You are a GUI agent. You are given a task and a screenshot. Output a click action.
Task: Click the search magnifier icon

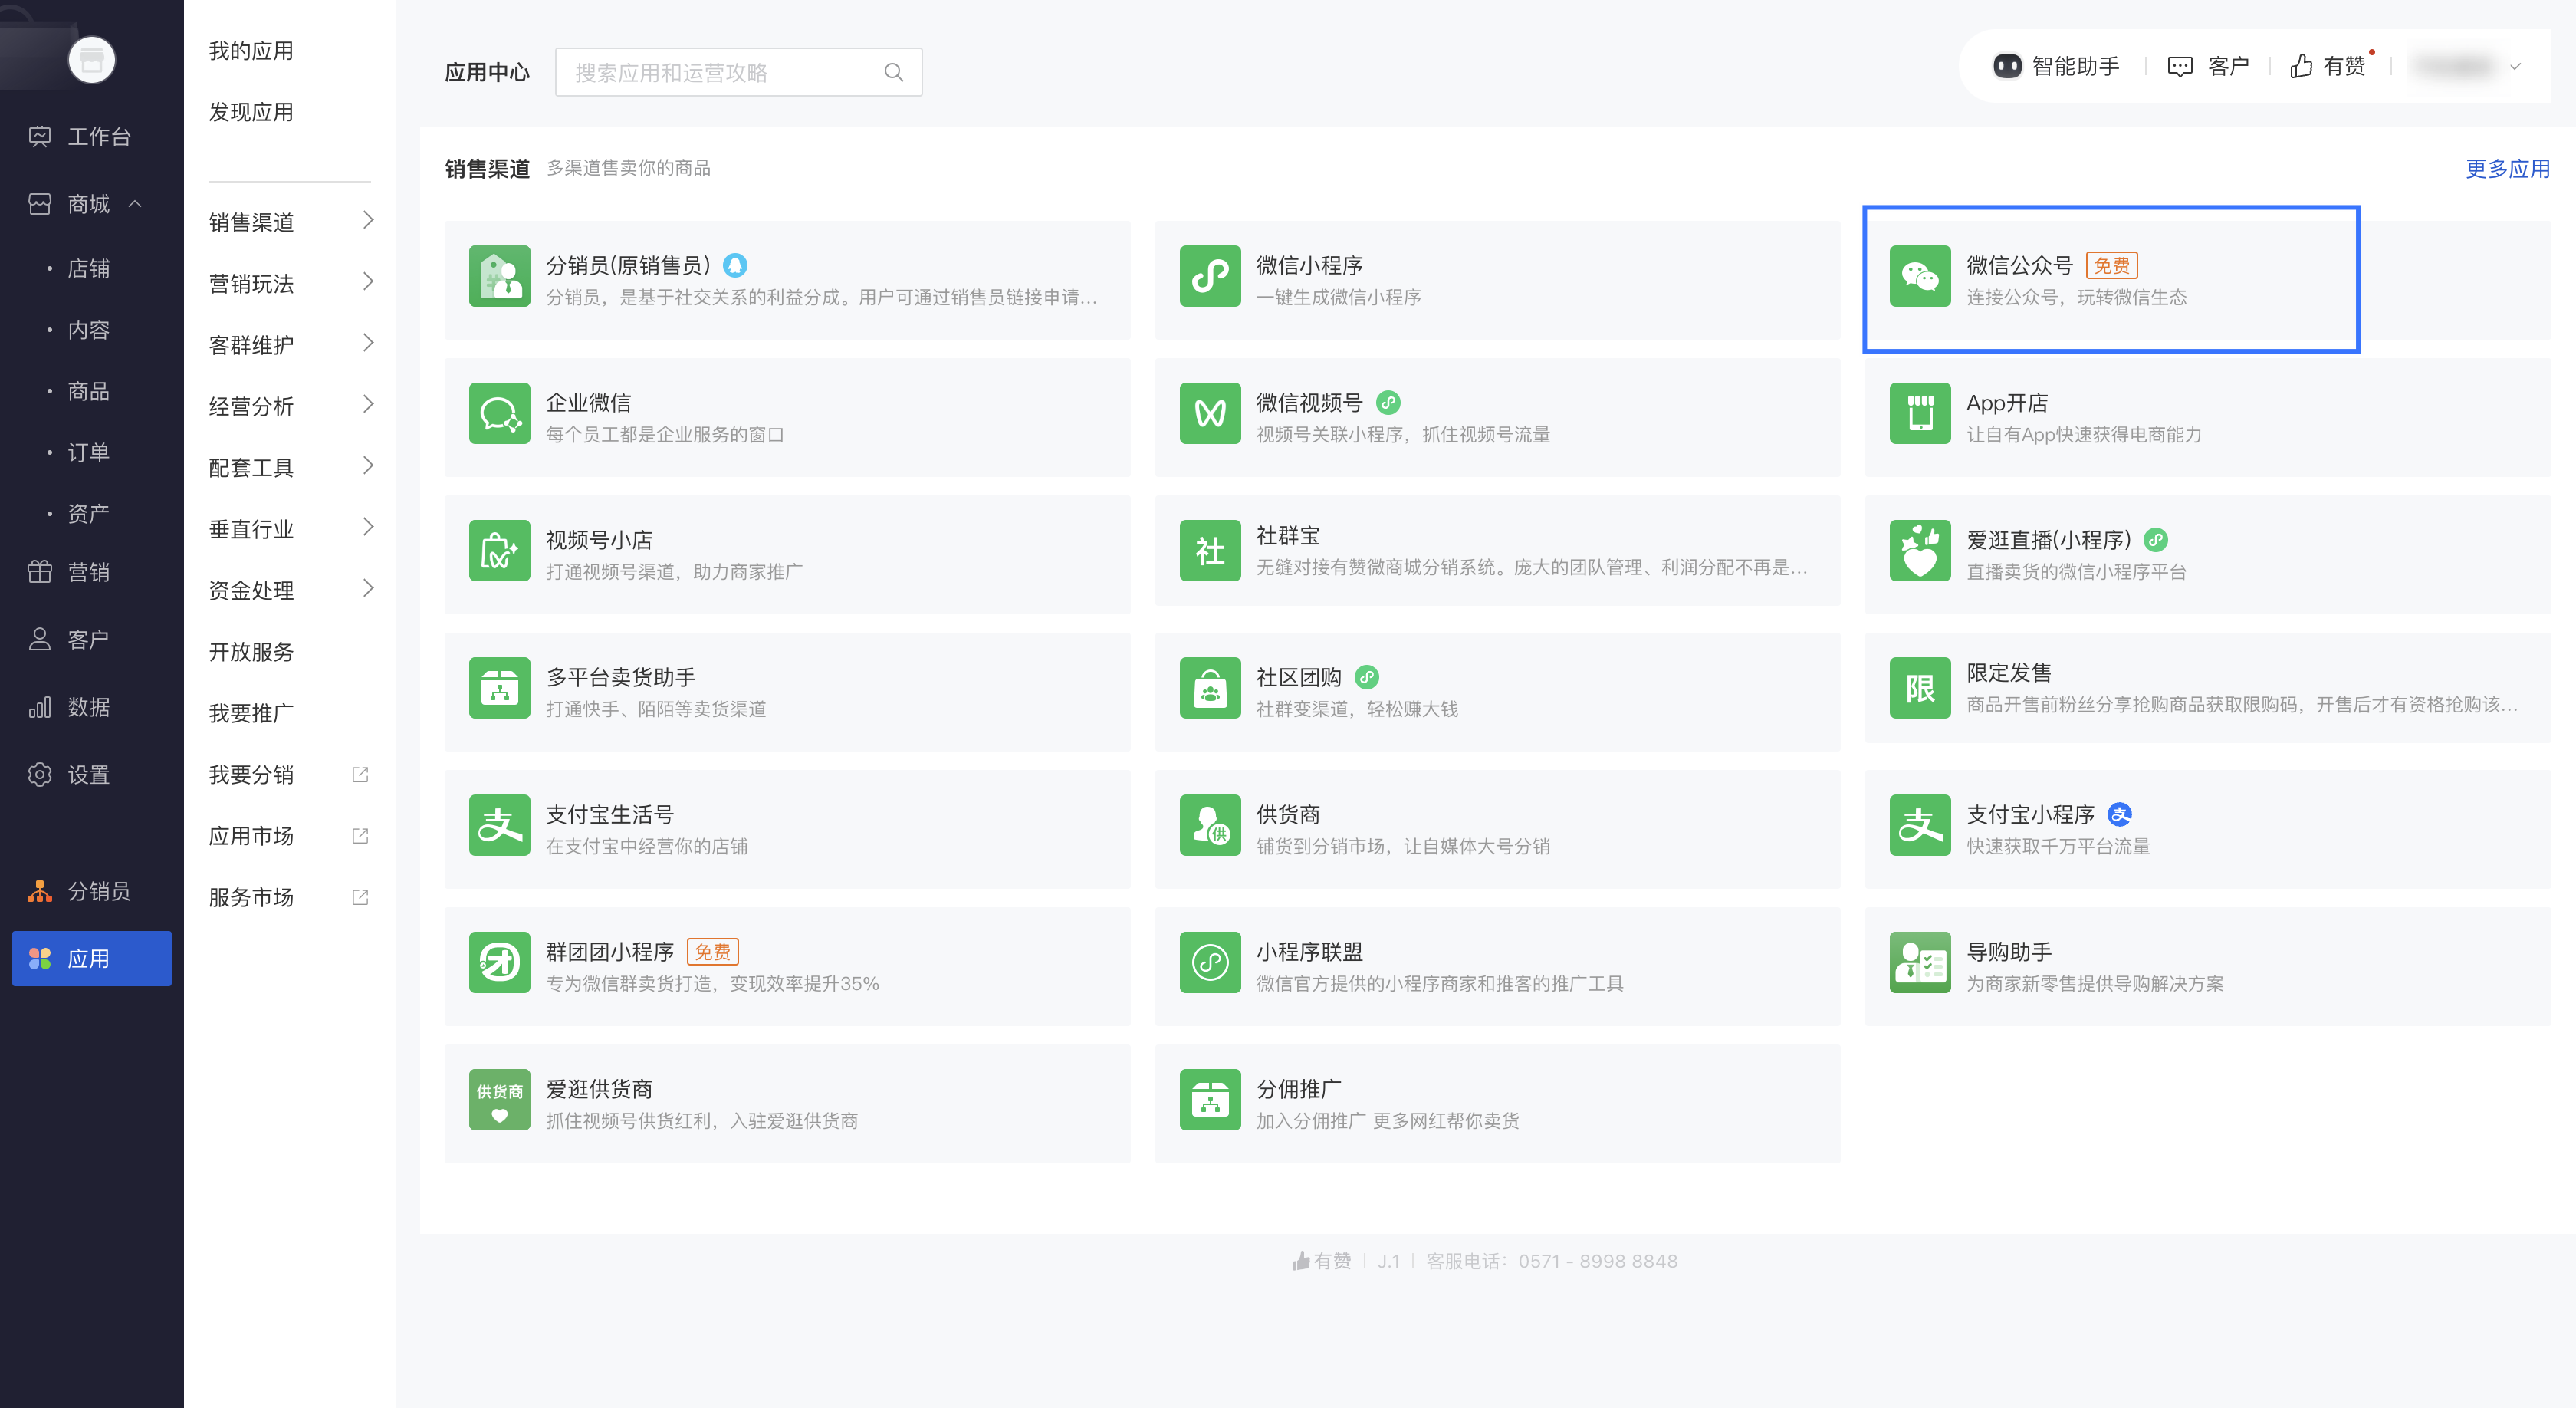pyautogui.click(x=893, y=72)
